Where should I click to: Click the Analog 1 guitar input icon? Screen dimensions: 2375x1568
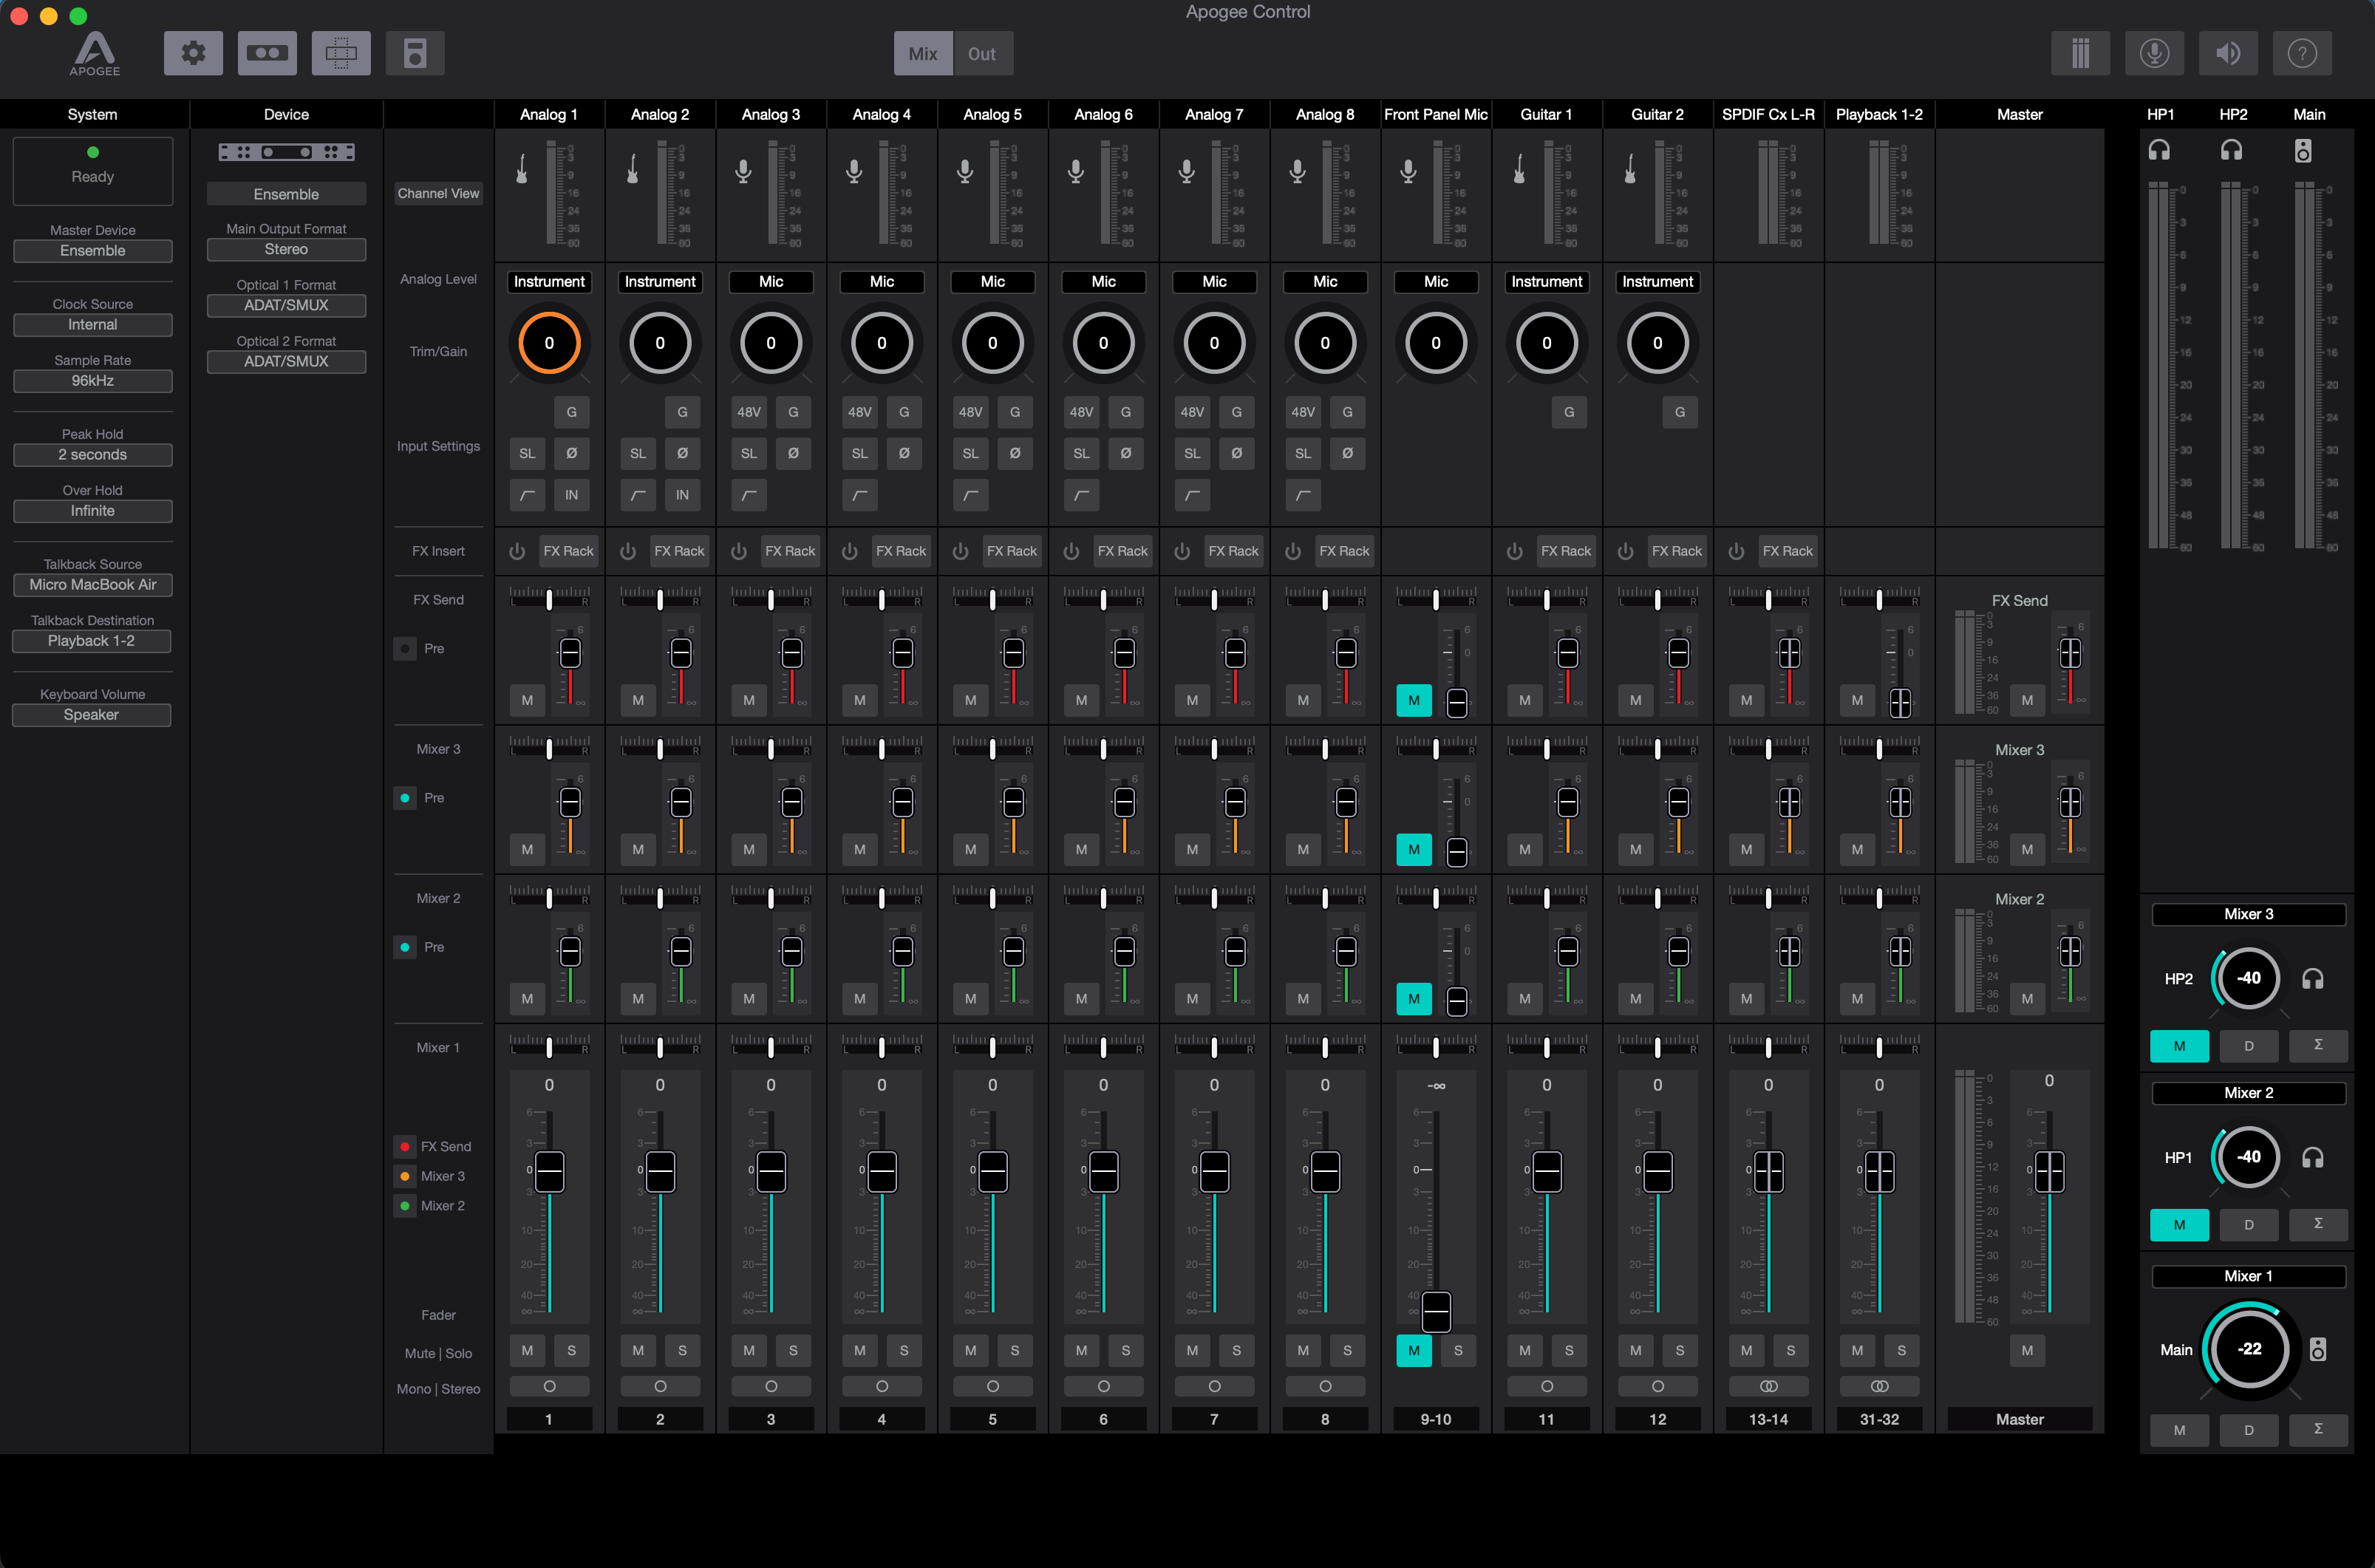521,169
